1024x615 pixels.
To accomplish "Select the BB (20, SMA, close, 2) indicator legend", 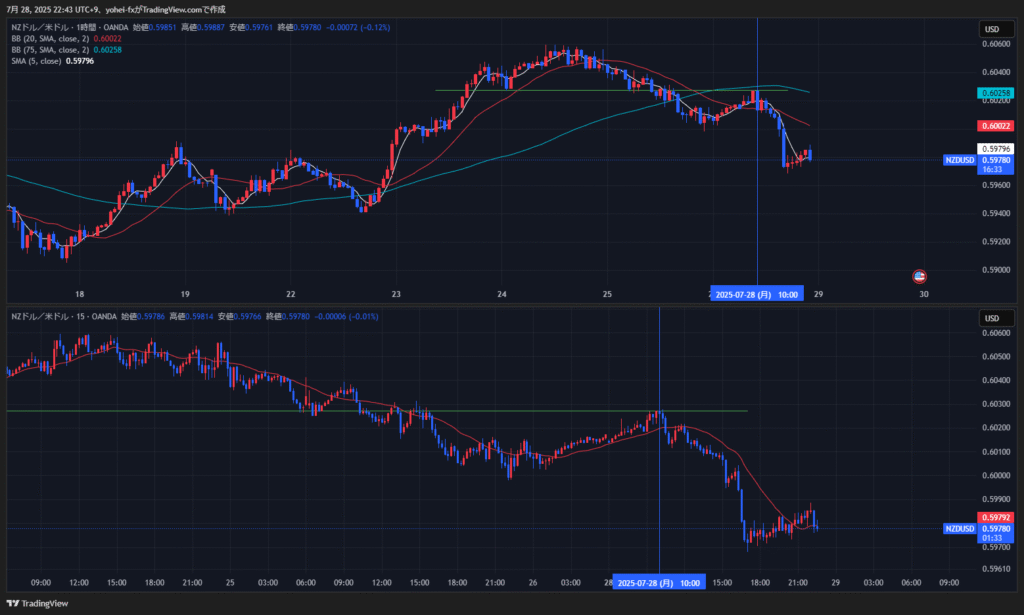I will pos(50,38).
